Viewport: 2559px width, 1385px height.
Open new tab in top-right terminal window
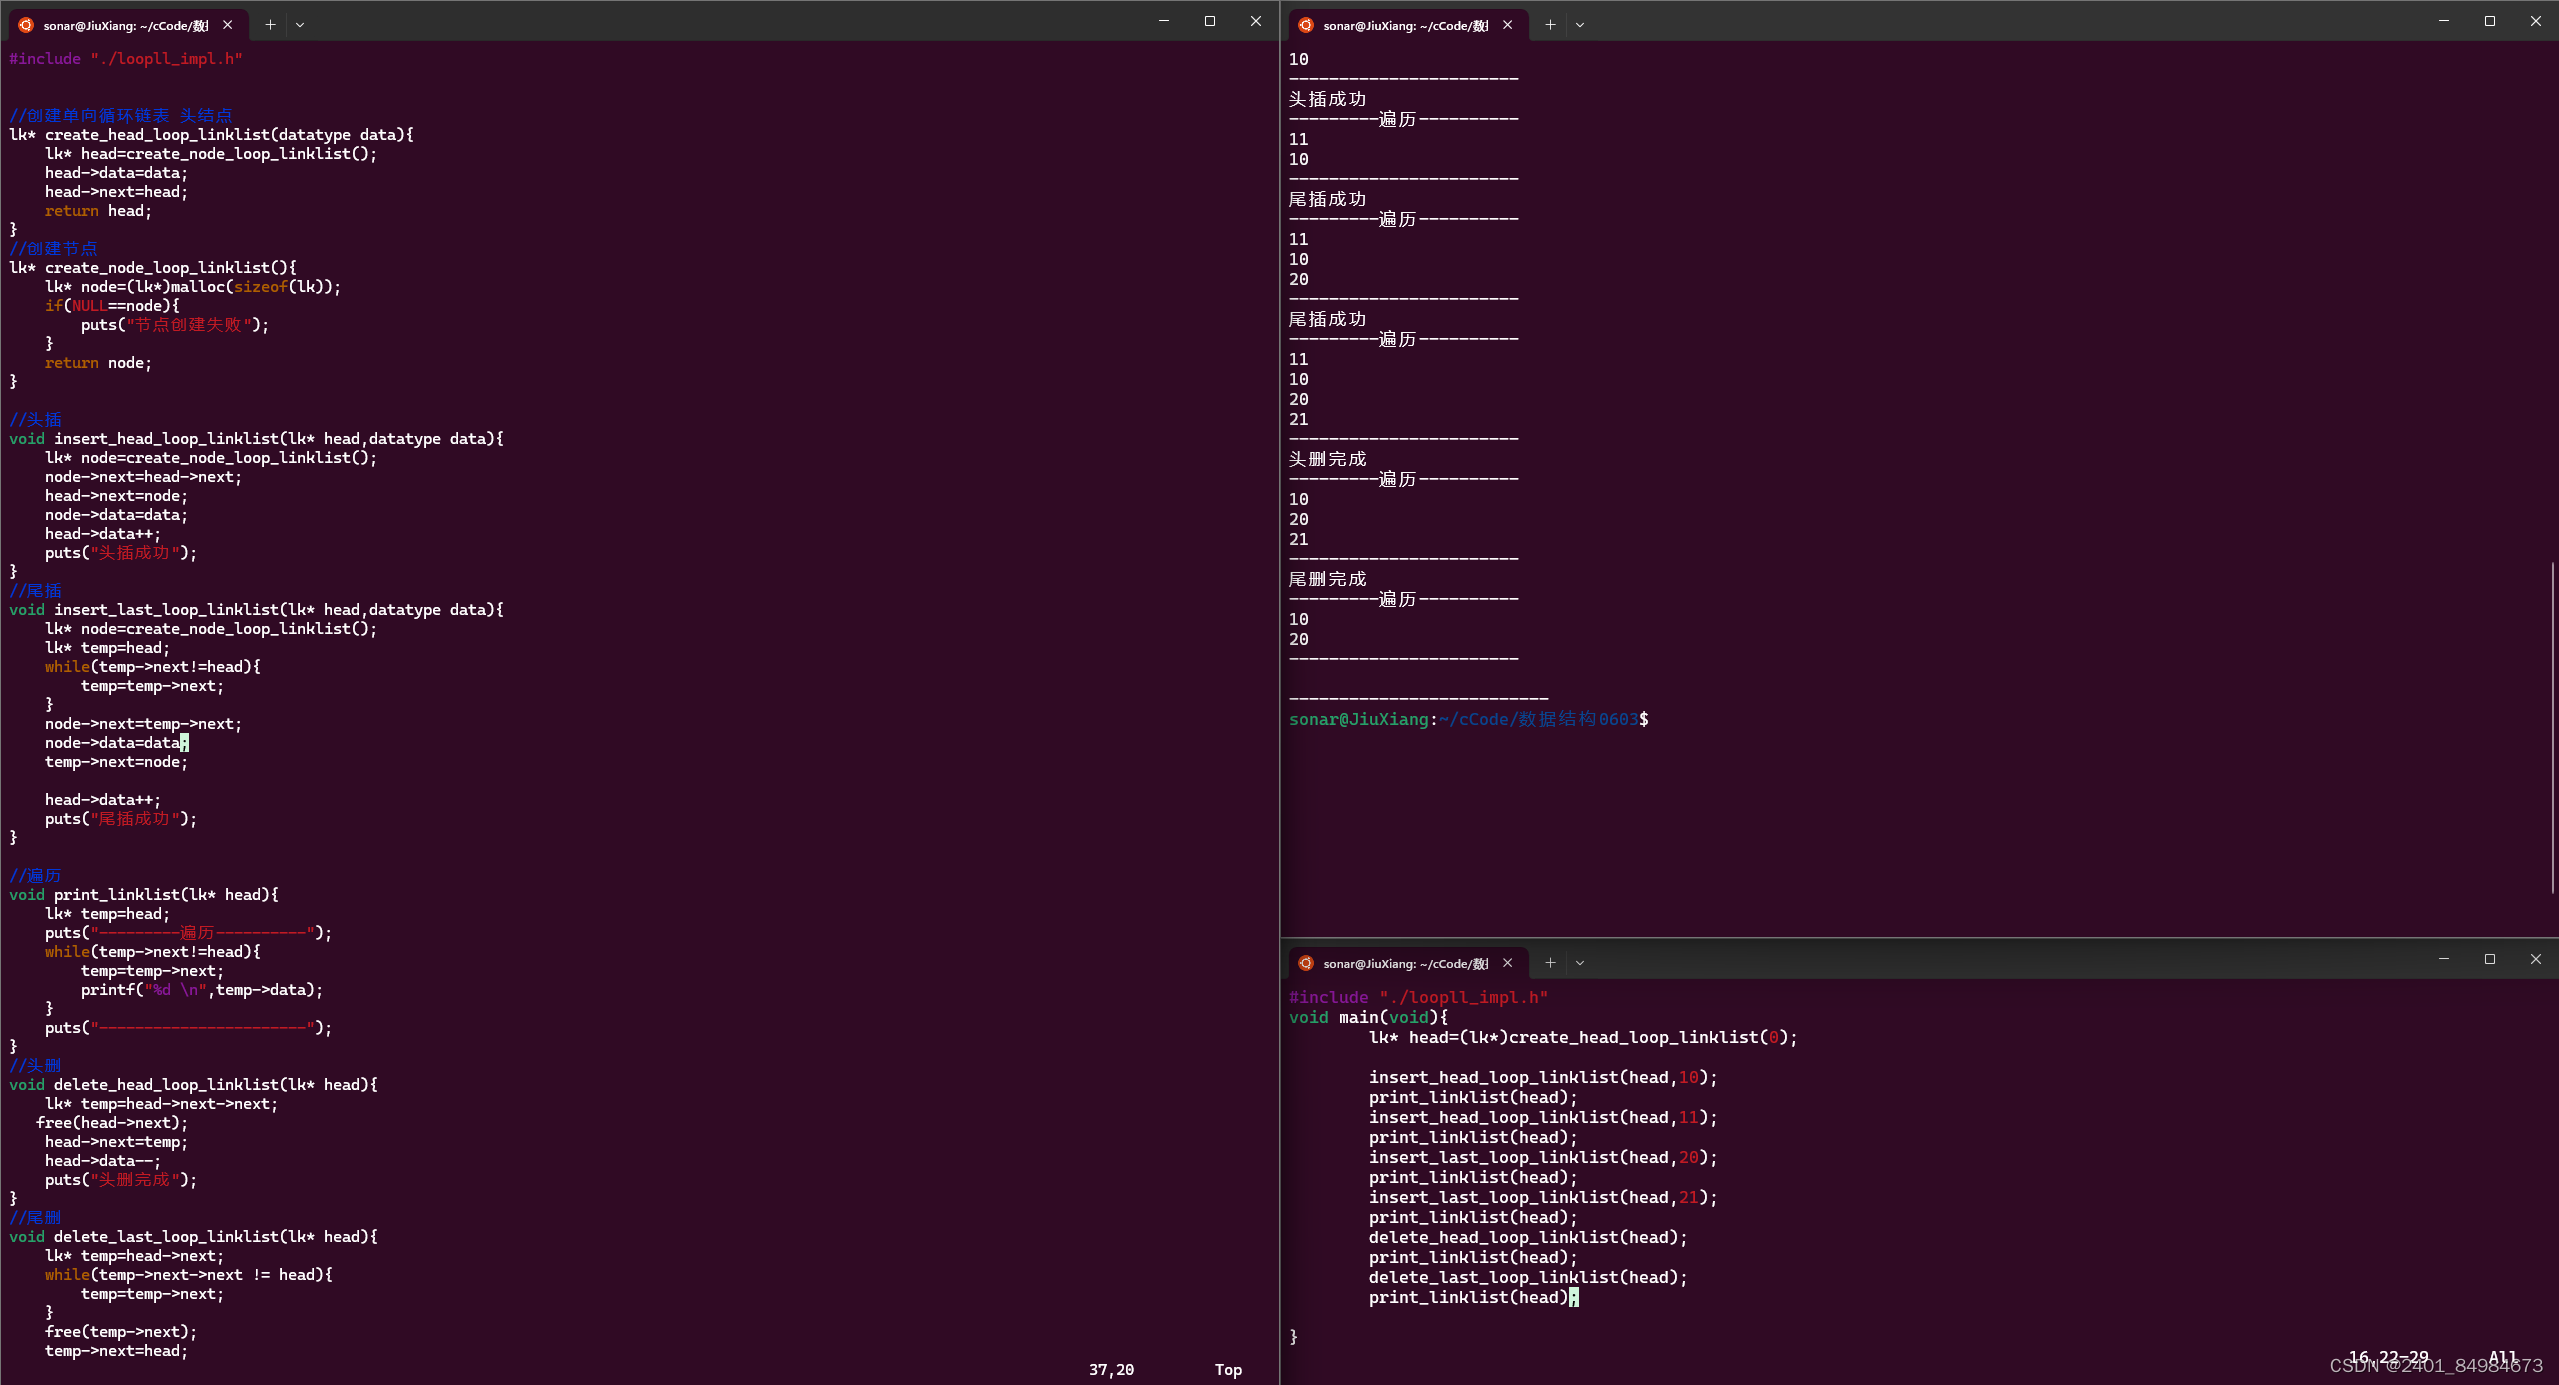1550,25
